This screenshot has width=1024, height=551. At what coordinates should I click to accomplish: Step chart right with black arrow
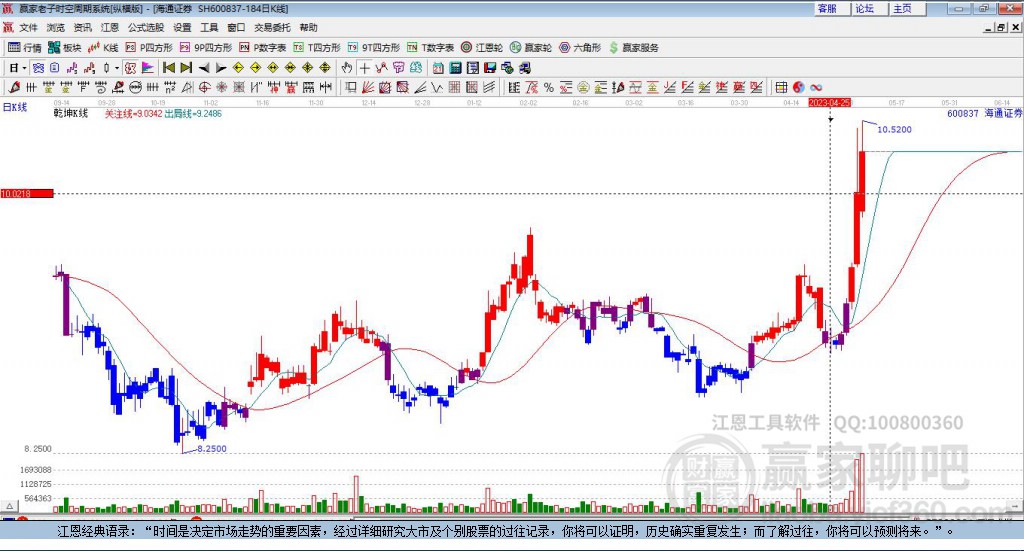point(221,68)
